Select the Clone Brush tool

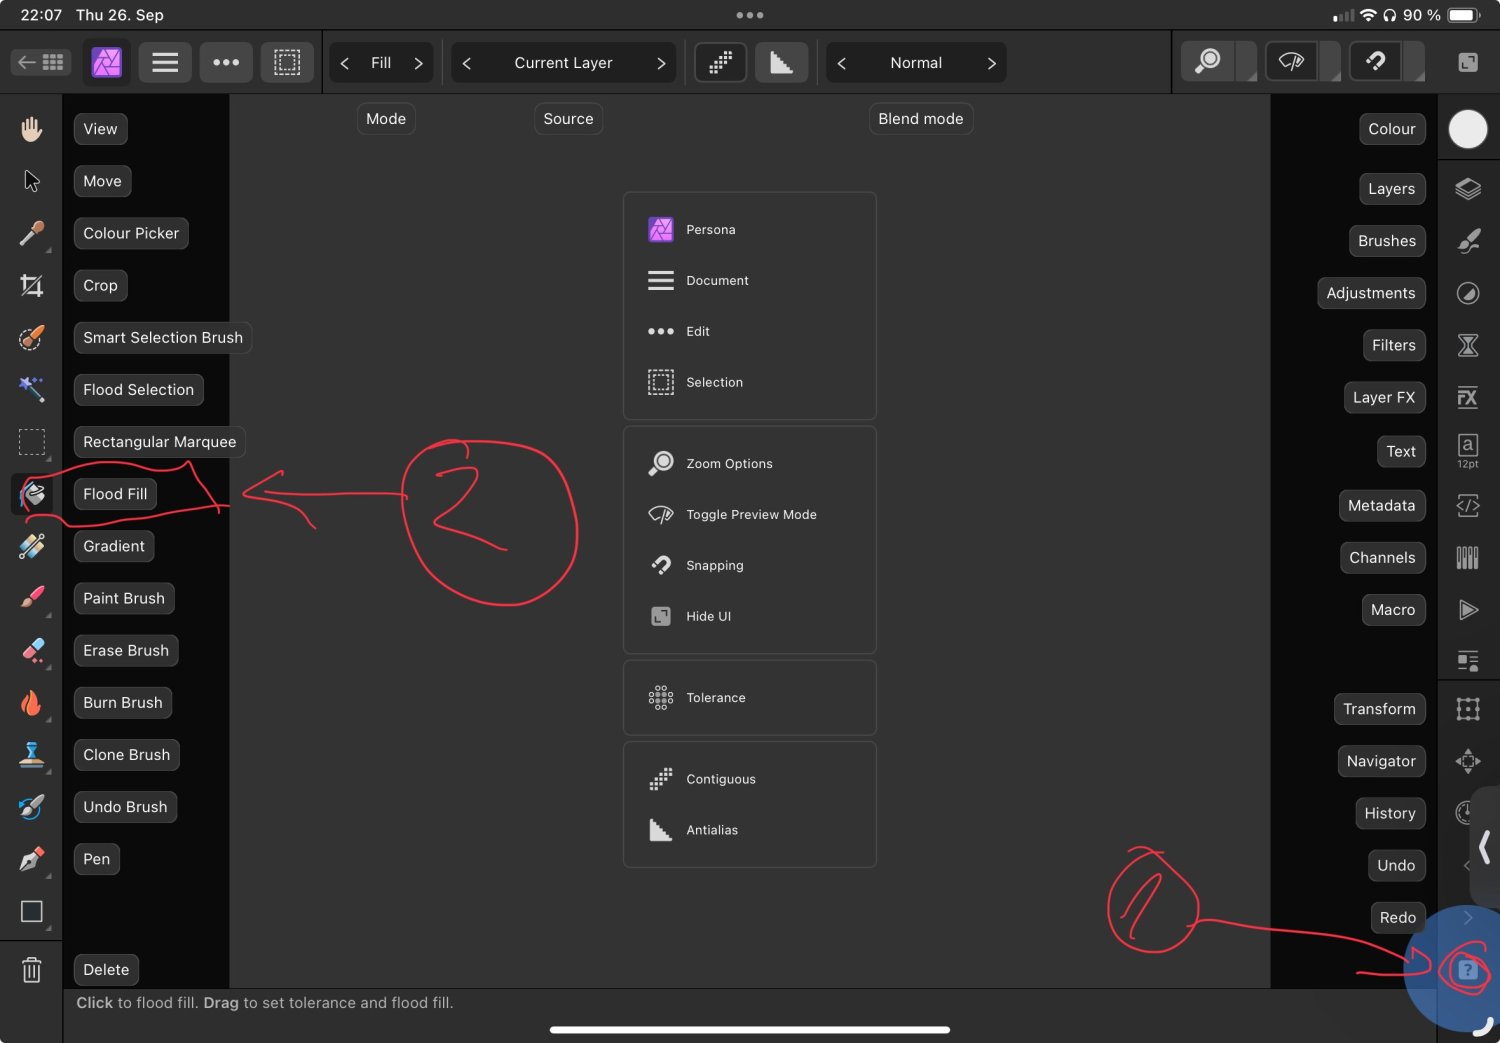pos(126,754)
